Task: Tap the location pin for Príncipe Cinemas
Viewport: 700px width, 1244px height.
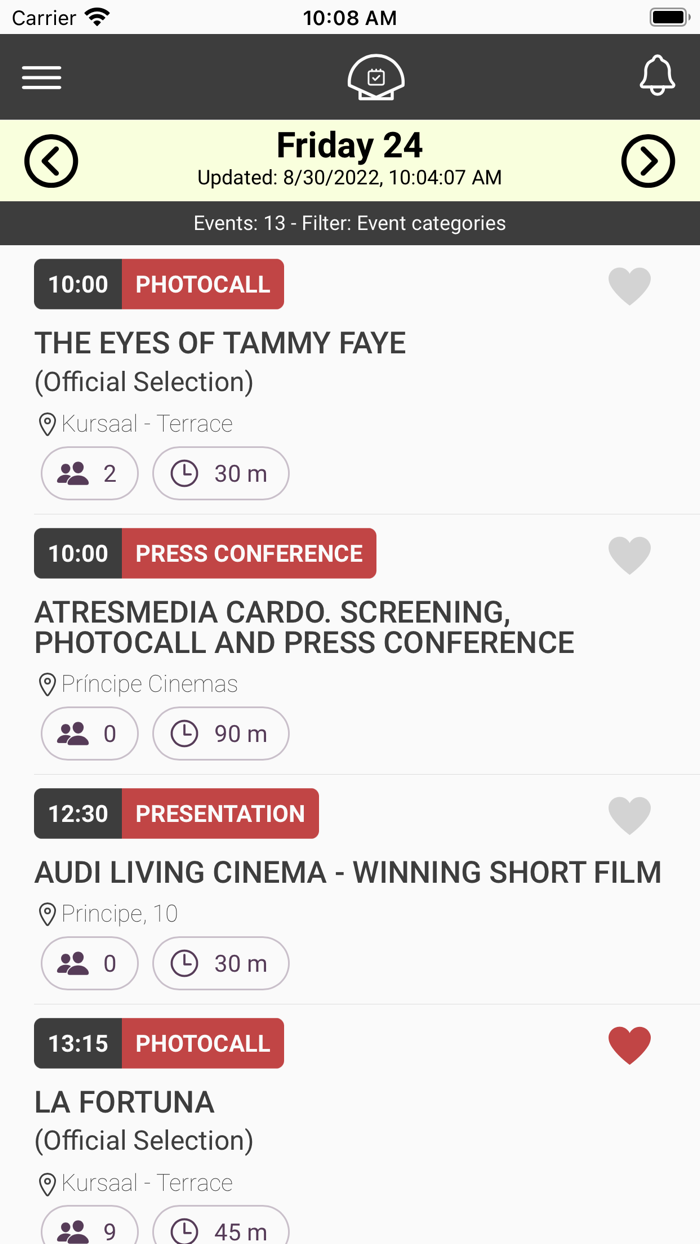Action: [47, 684]
